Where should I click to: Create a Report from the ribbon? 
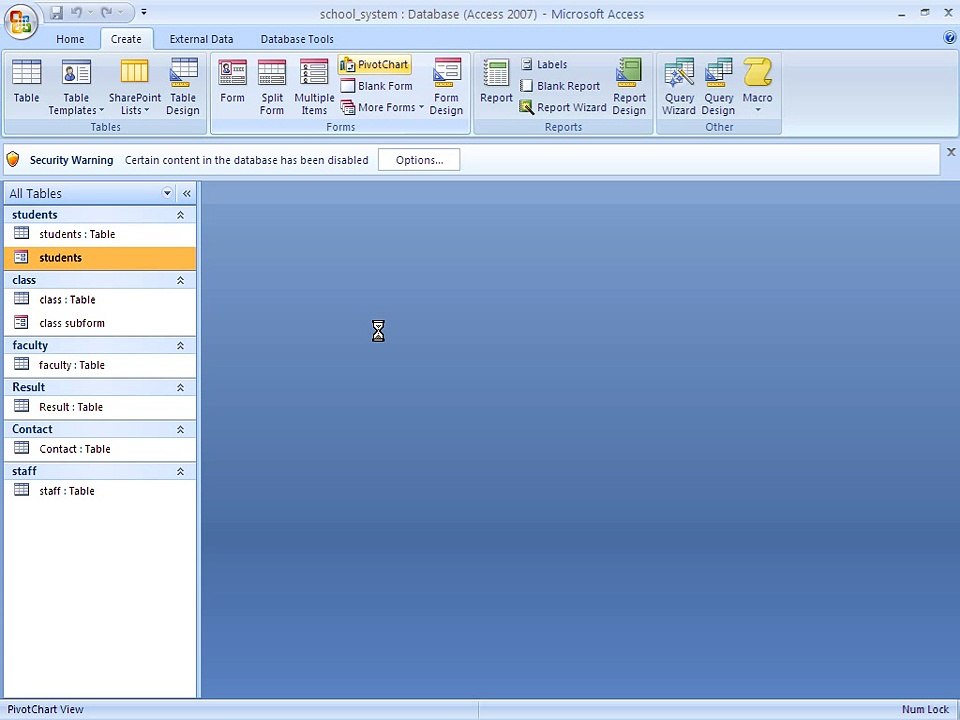coord(496,81)
